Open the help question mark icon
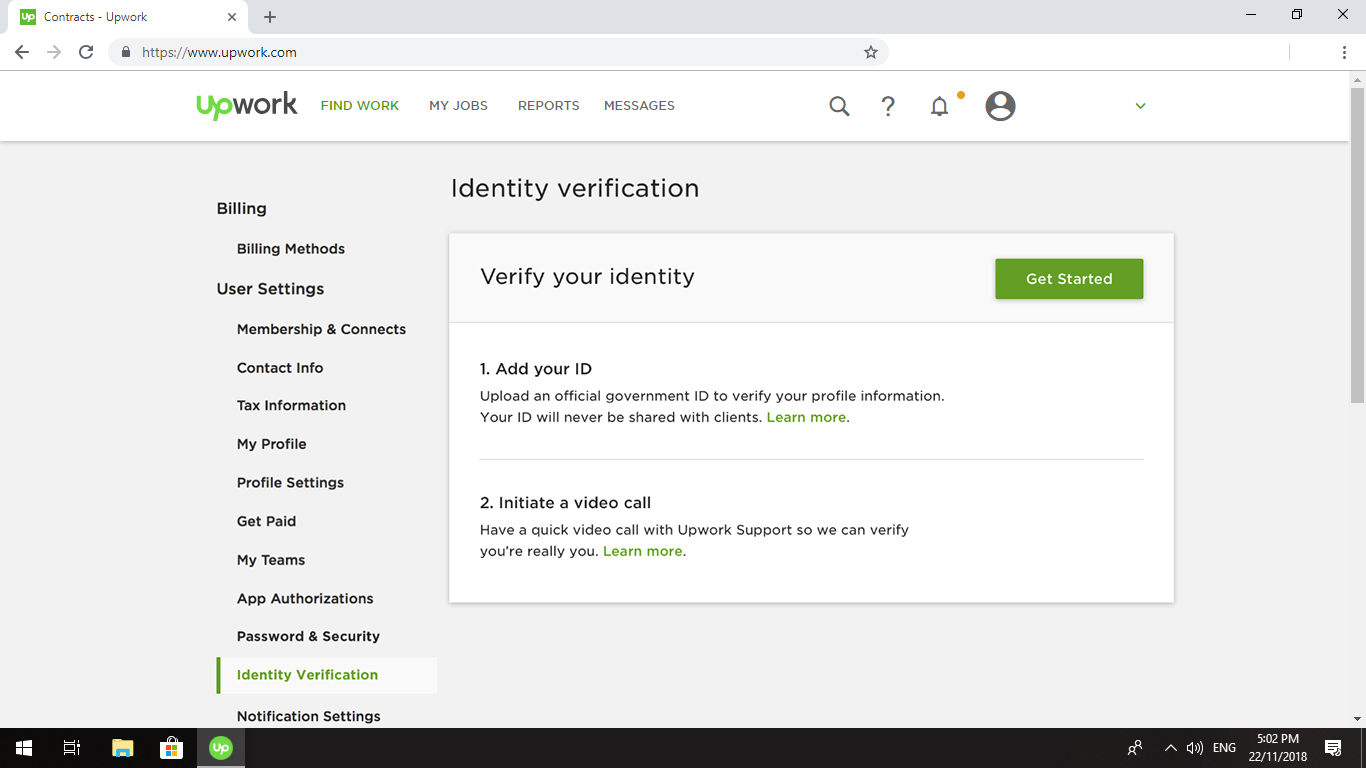This screenshot has width=1366, height=768. tap(888, 106)
